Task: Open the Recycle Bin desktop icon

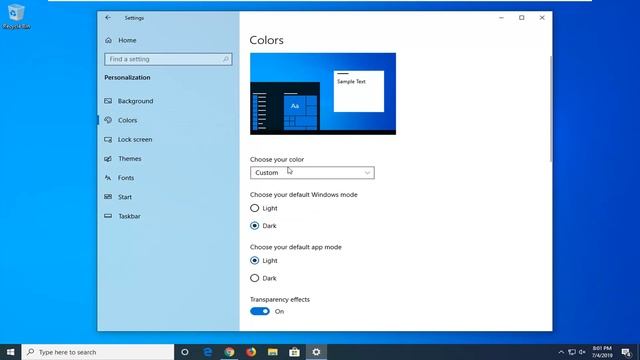Action: (x=16, y=16)
